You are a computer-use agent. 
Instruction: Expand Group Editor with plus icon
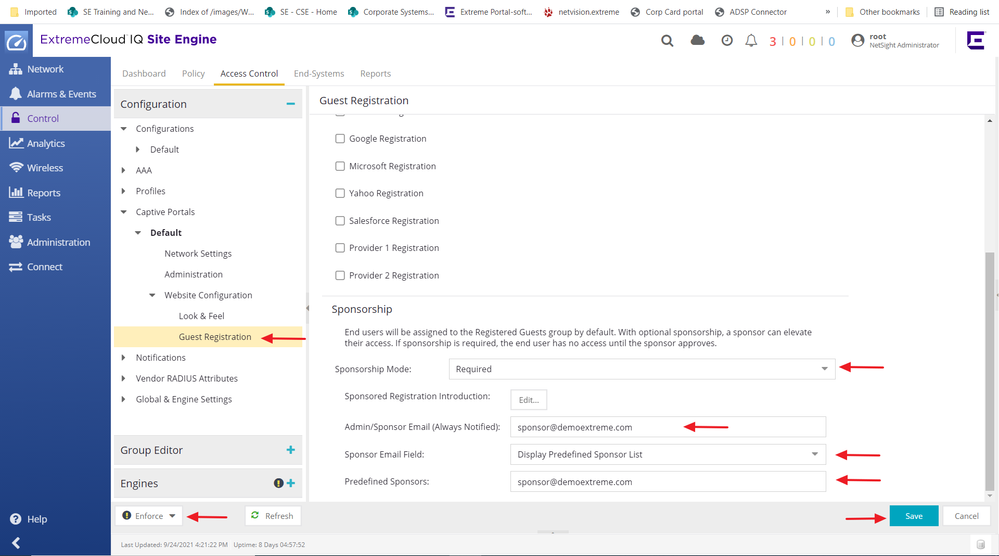[x=291, y=450]
